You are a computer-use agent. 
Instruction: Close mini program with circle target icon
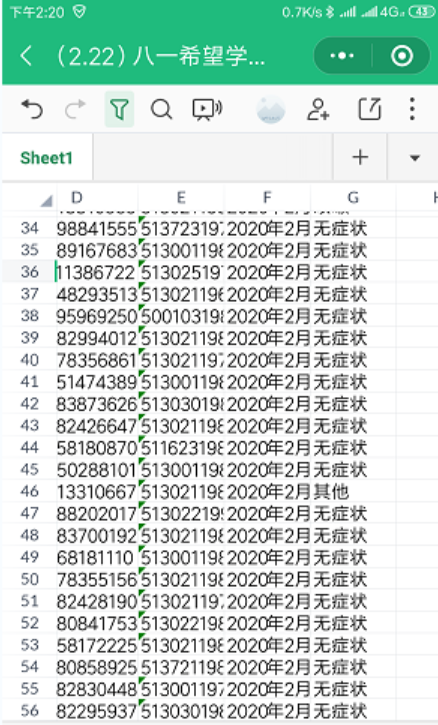401,56
